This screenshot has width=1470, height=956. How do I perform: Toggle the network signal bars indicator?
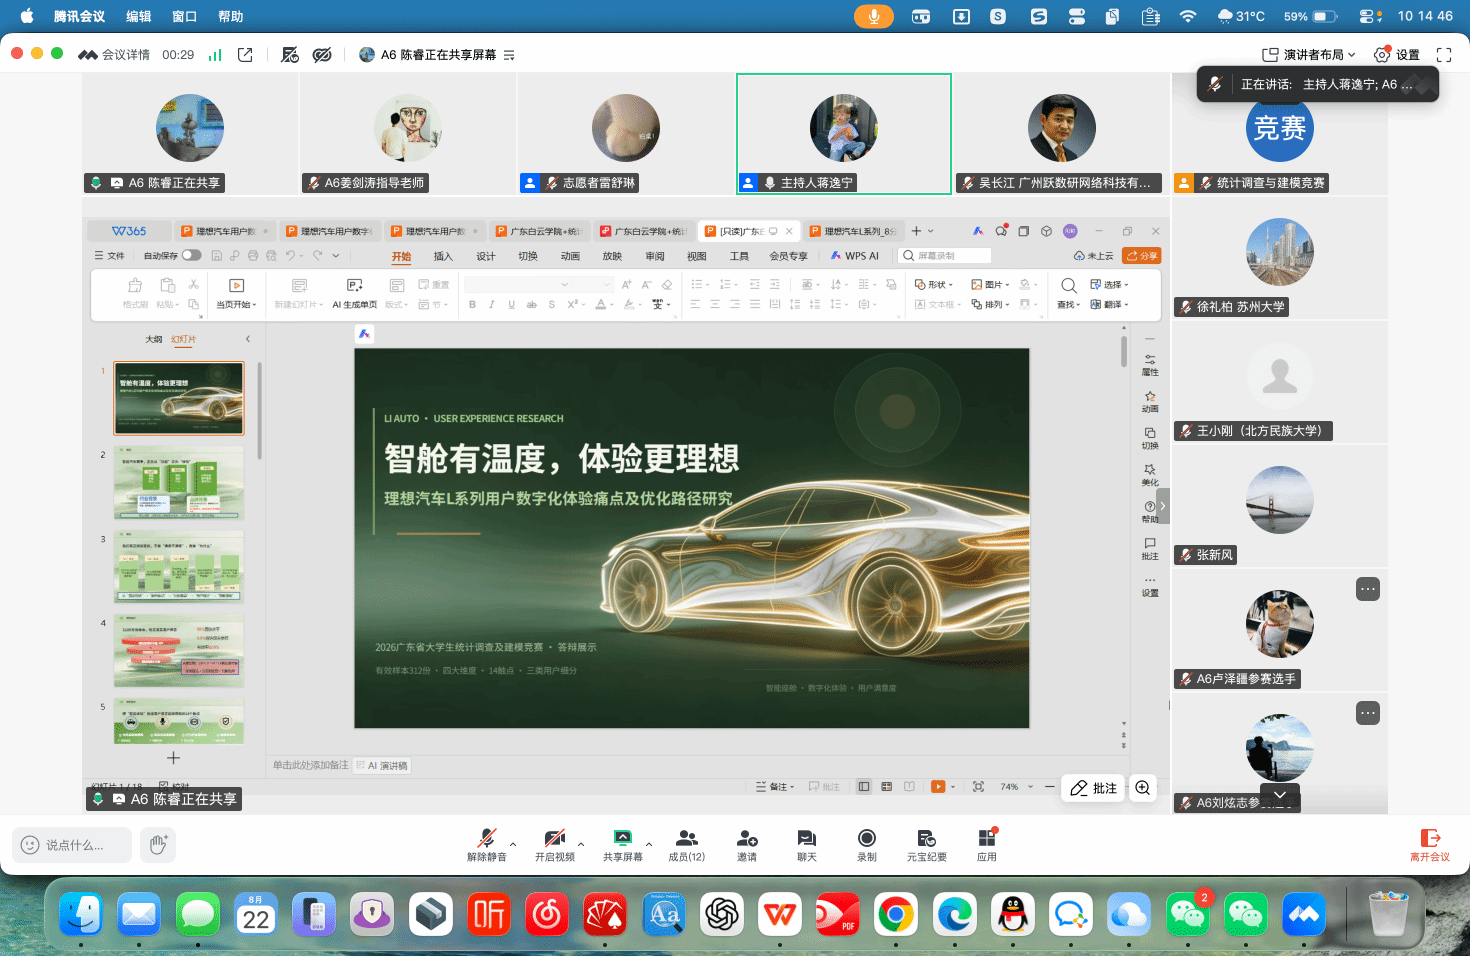click(x=215, y=55)
